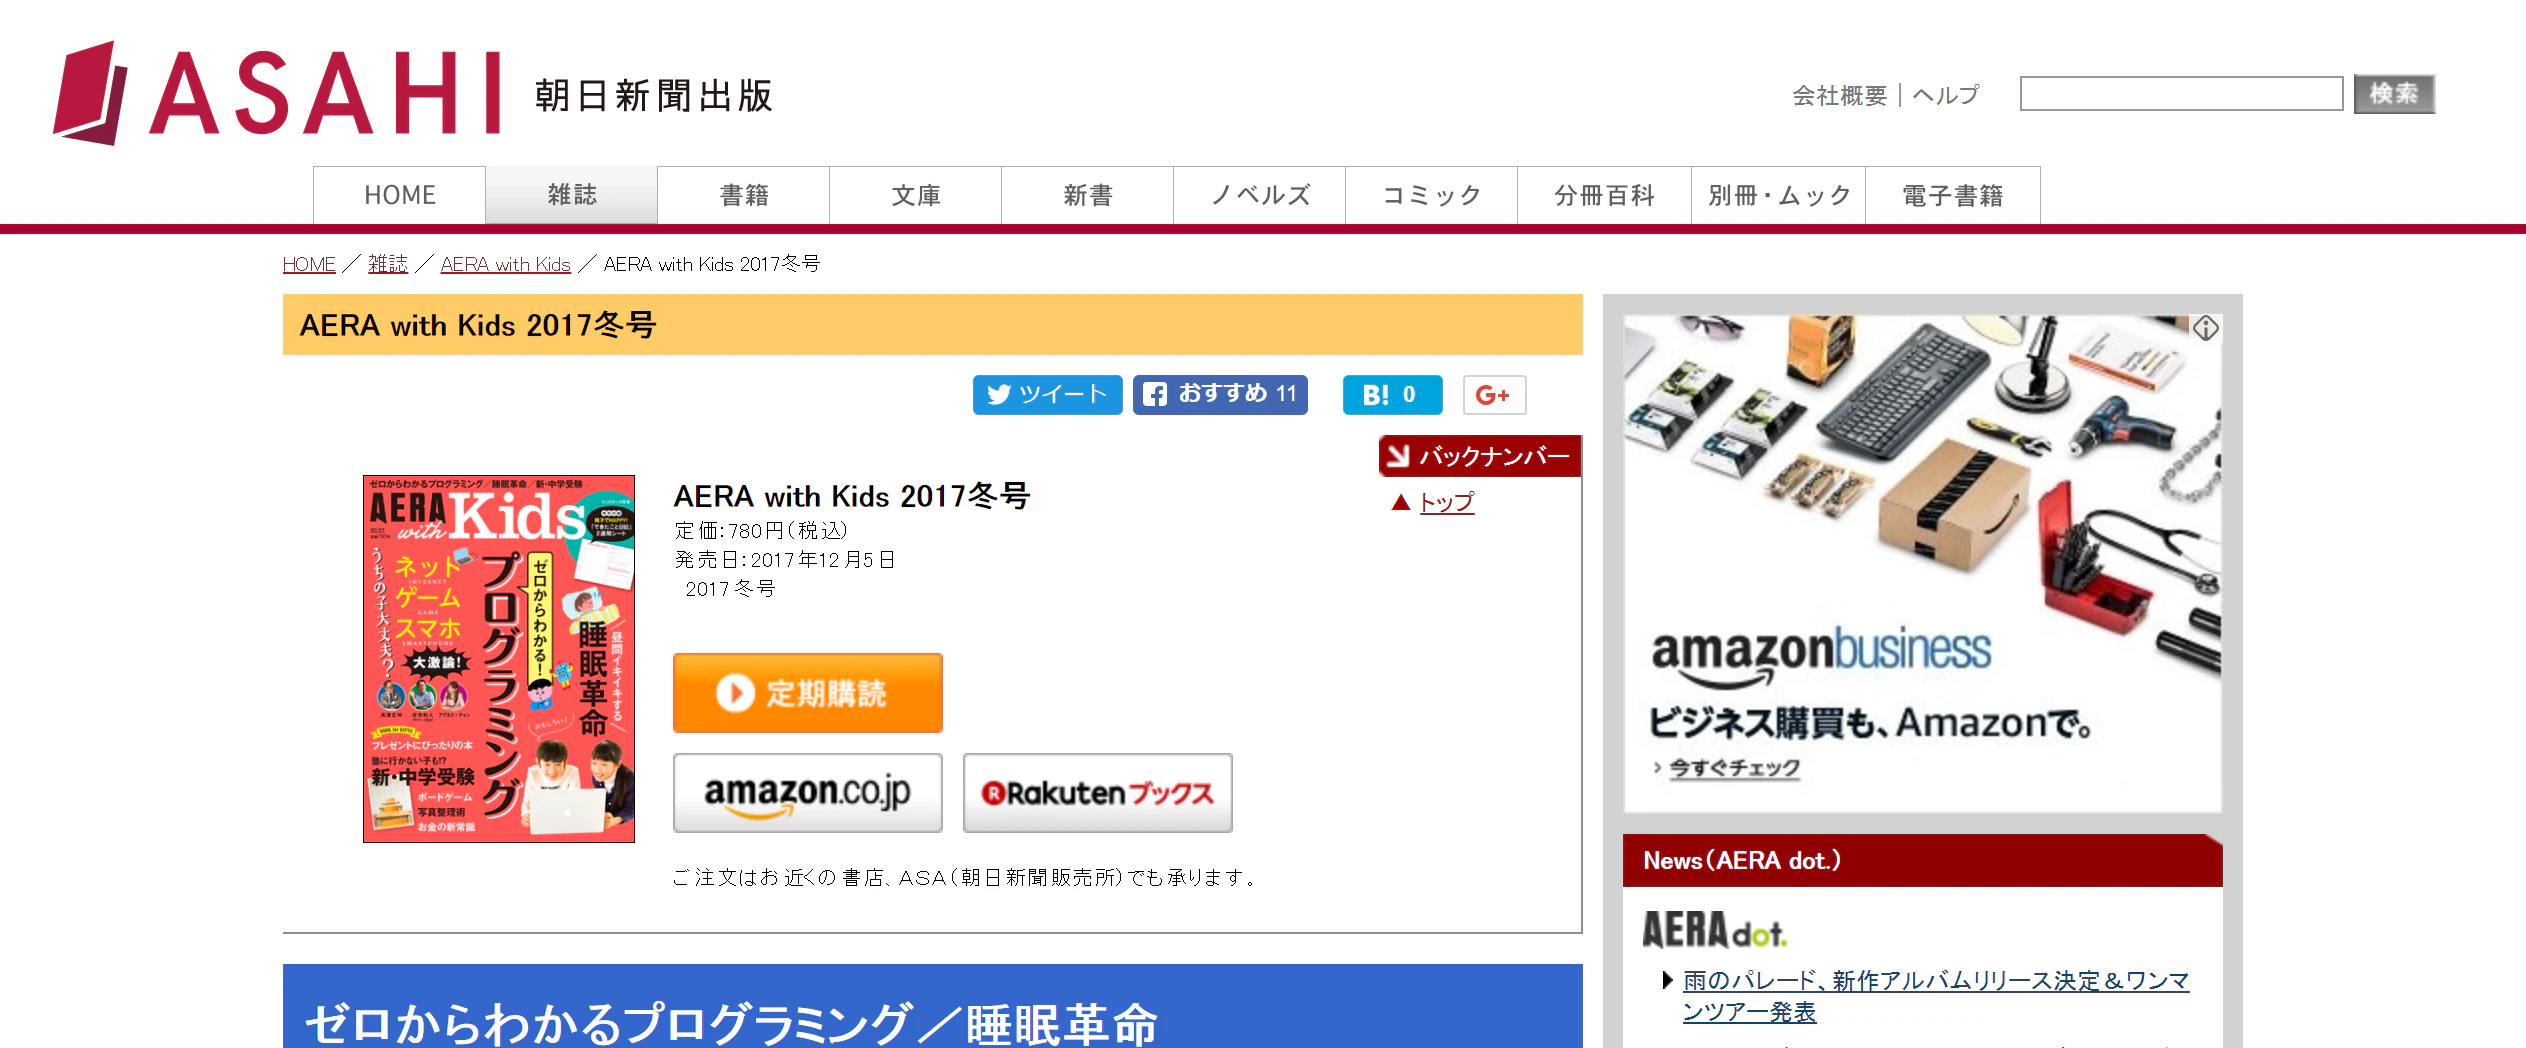Click the orange 定期購読 subscribe button

(808, 693)
